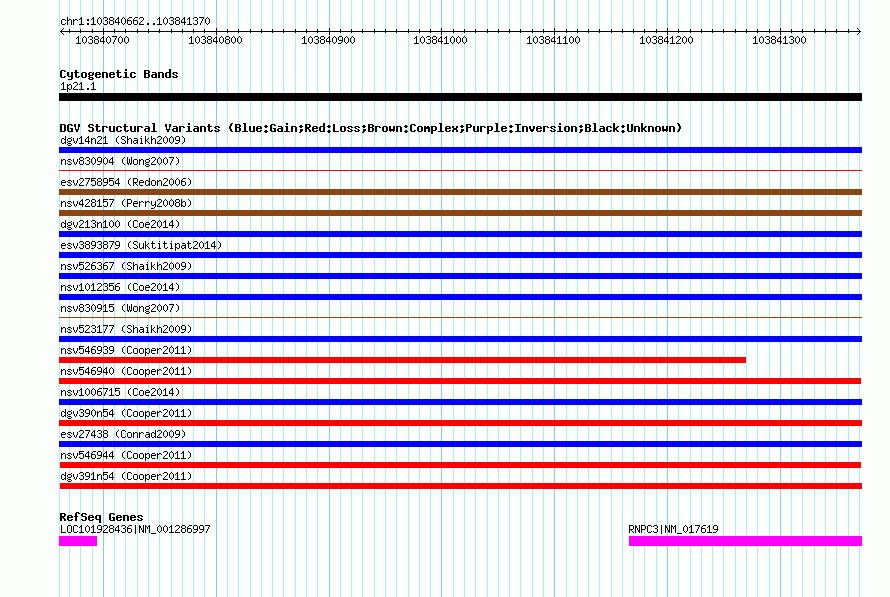Screen dimensions: 890x597
Task: Open nsv830904 (Wong2007) variant label
Action: (x=120, y=161)
